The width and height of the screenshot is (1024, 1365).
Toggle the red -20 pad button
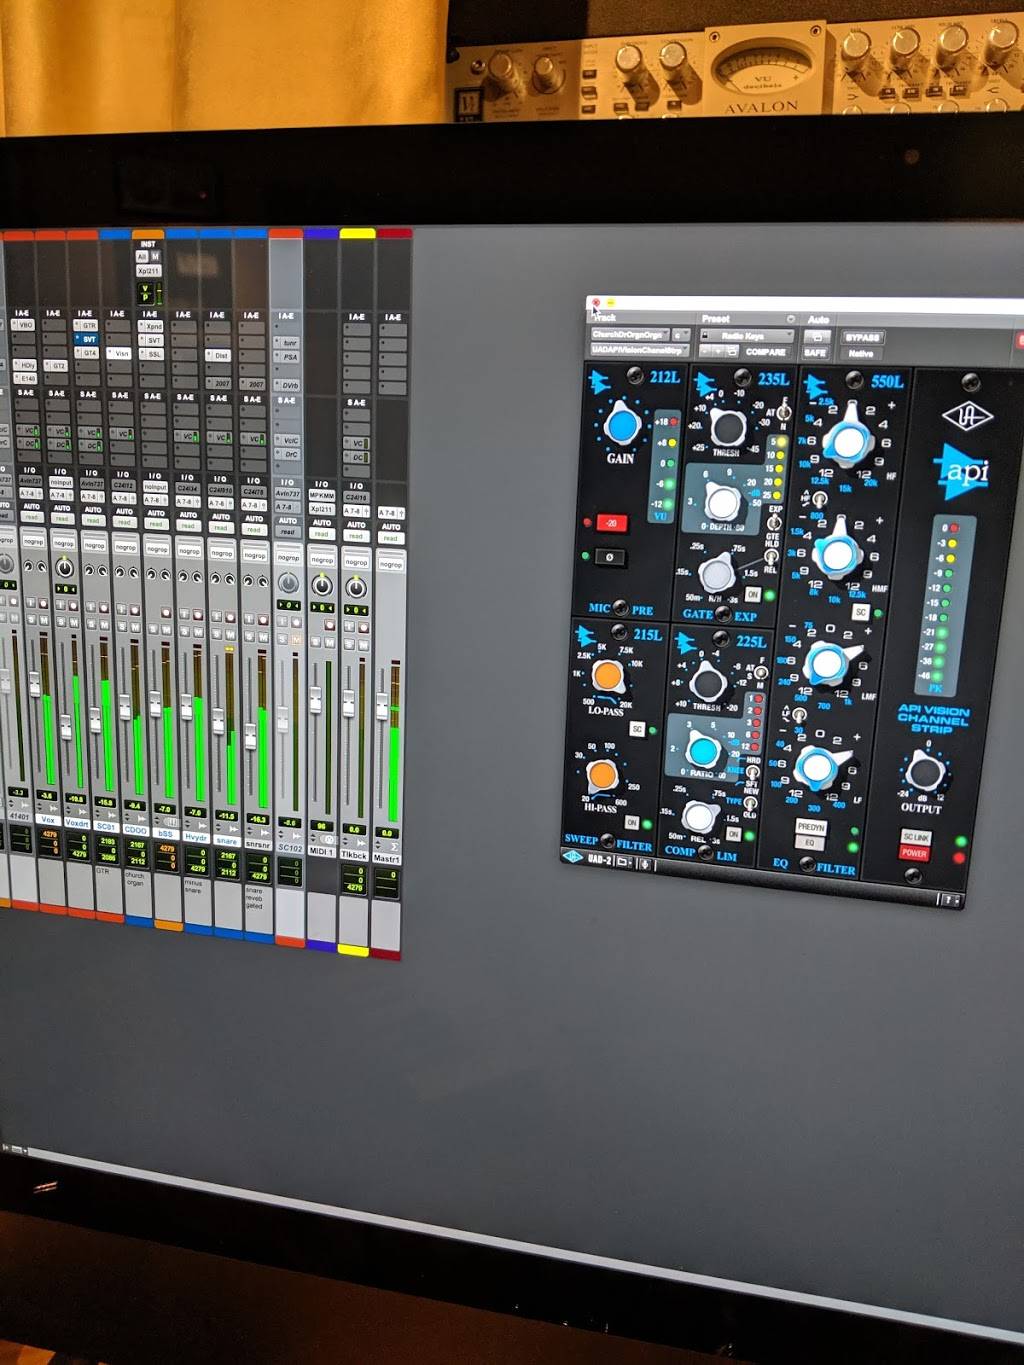click(611, 523)
